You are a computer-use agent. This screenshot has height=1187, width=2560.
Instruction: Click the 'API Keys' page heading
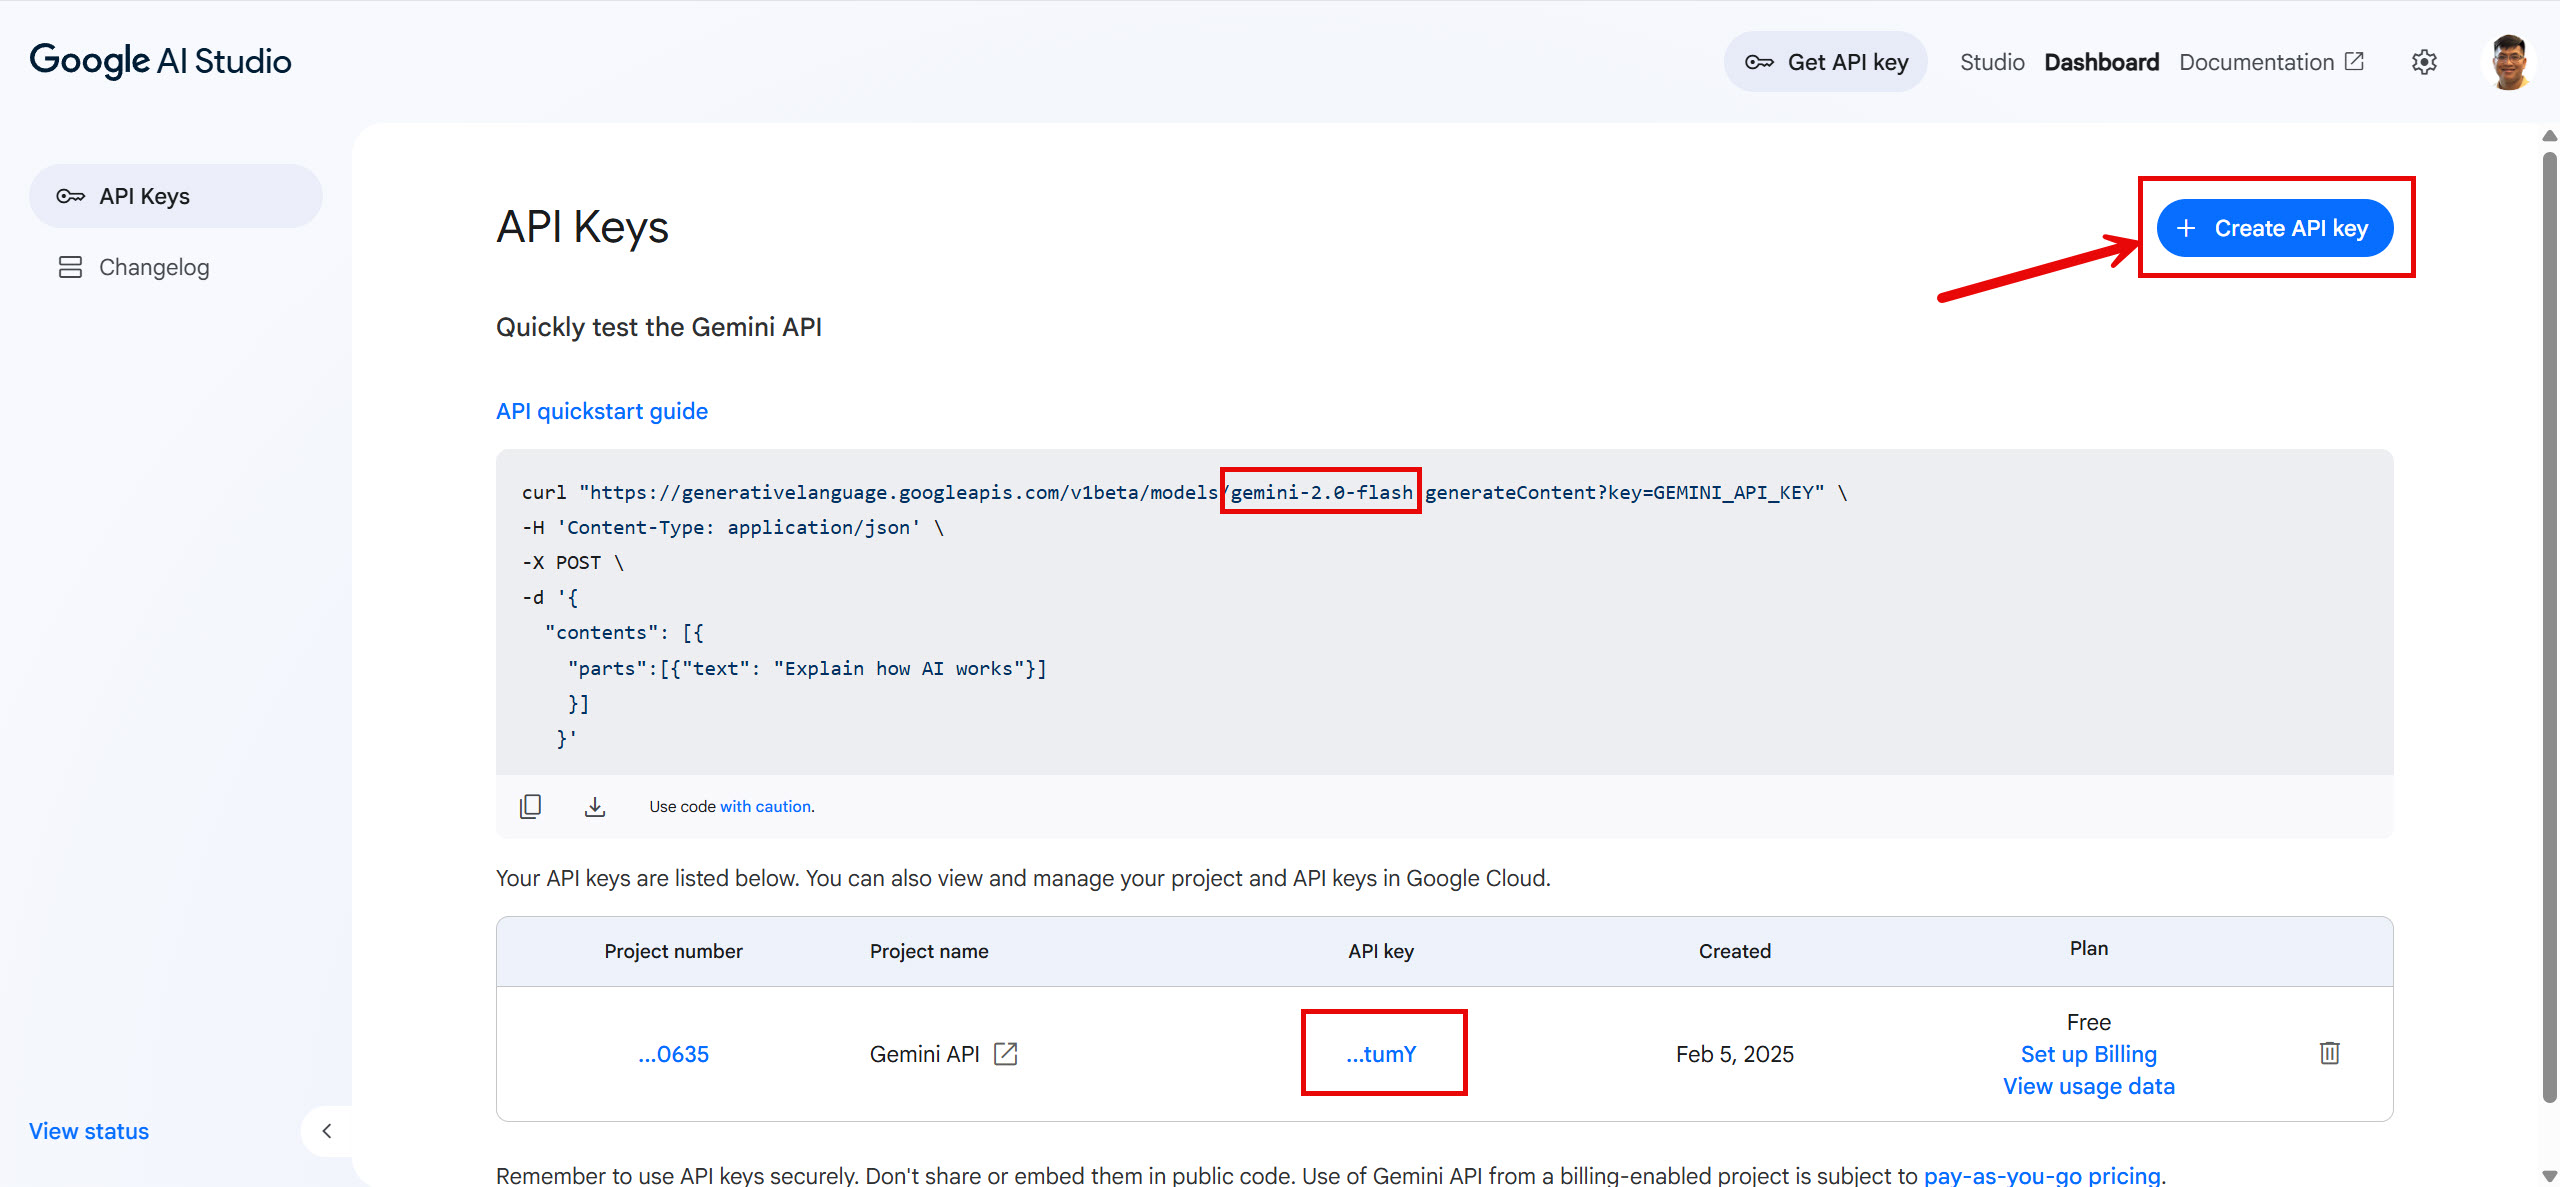(x=582, y=227)
